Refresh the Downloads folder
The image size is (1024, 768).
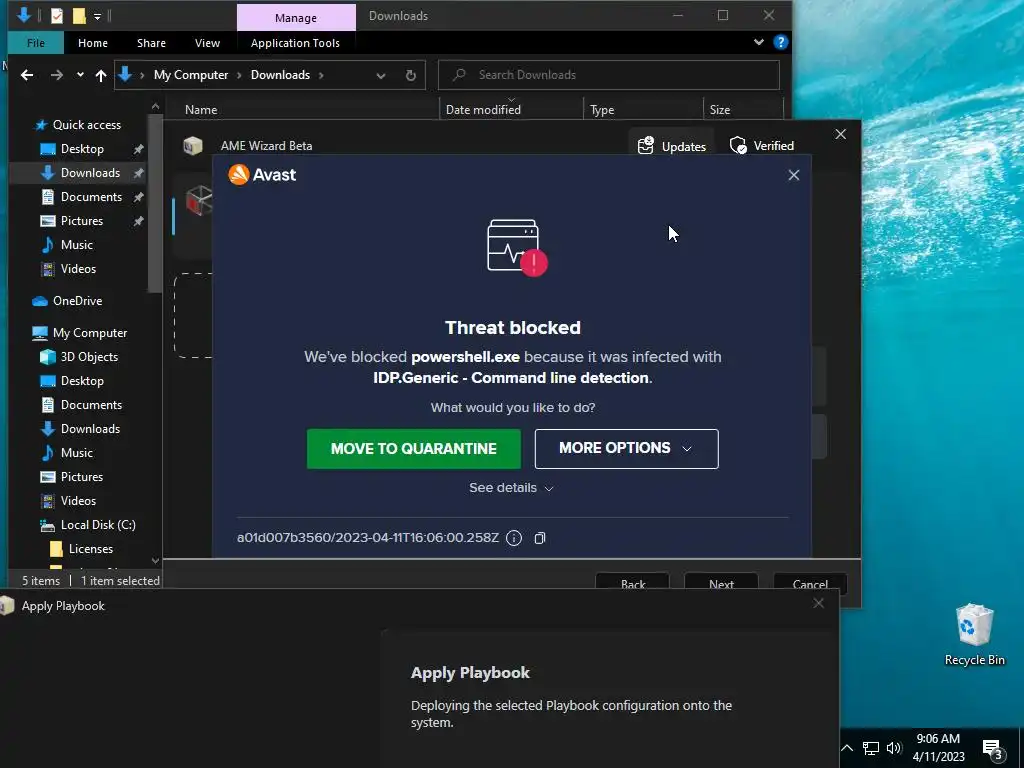click(411, 75)
